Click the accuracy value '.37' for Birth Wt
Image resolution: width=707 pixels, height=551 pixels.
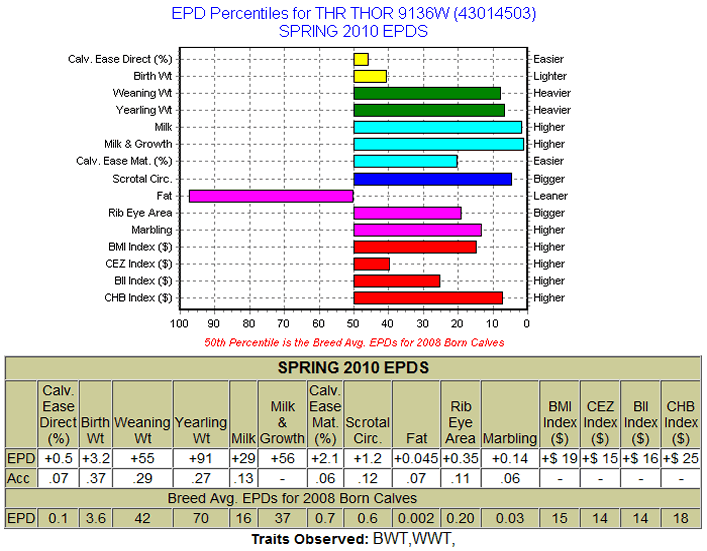click(x=96, y=478)
